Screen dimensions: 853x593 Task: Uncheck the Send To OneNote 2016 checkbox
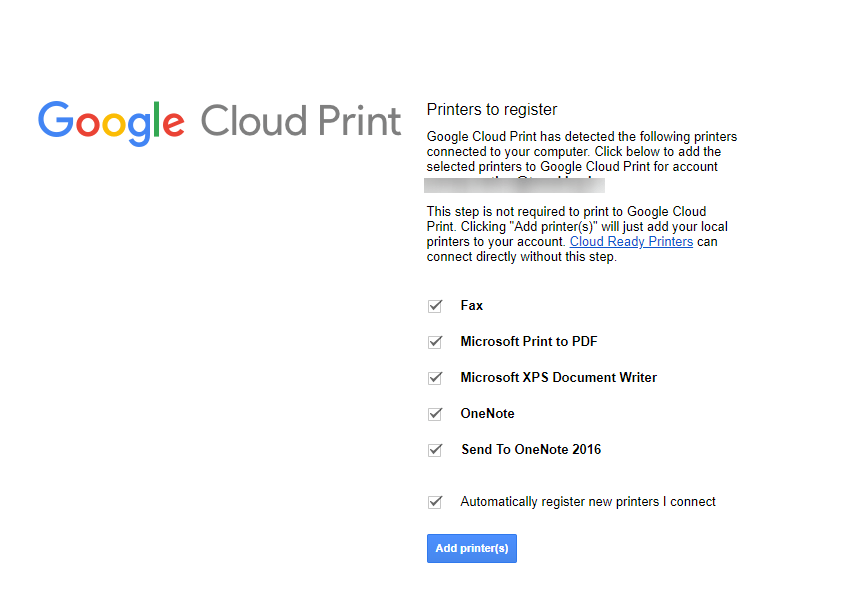click(435, 450)
